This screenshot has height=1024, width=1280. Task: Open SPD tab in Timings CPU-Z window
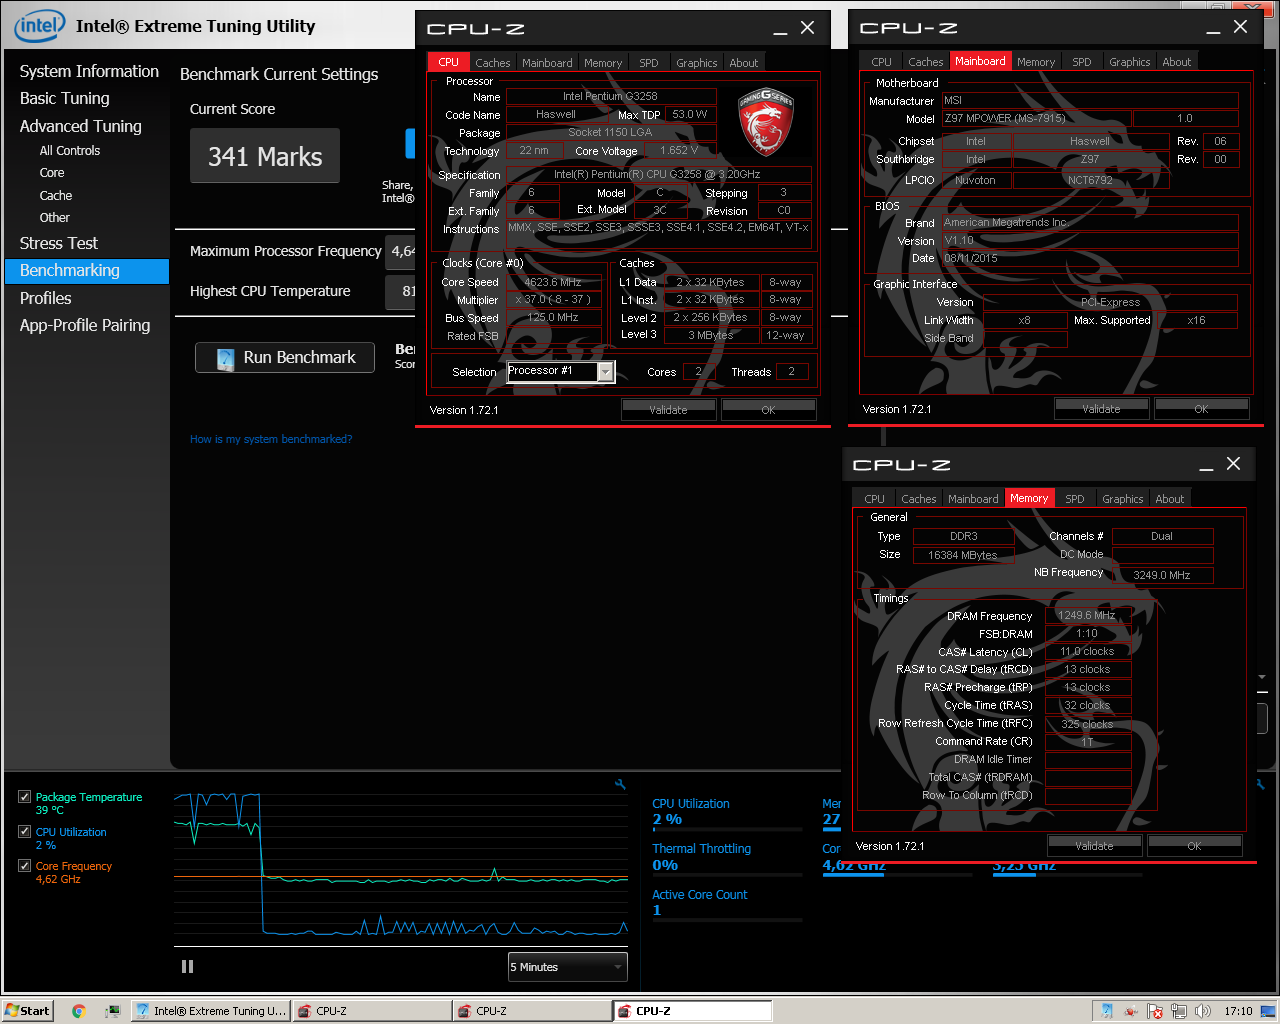click(x=1075, y=499)
